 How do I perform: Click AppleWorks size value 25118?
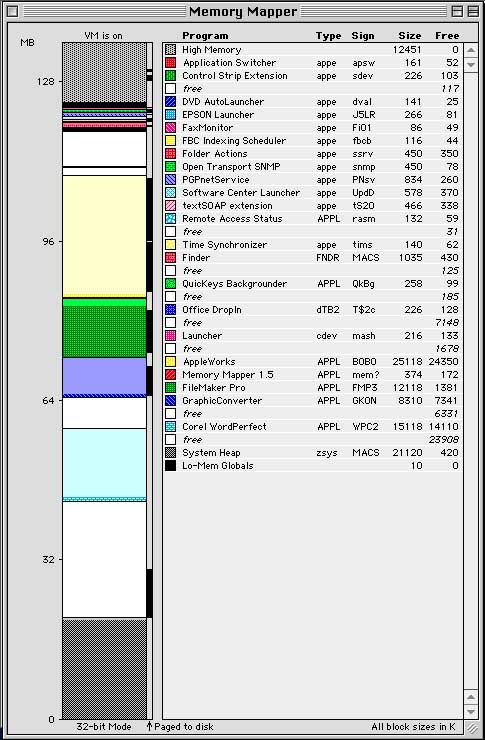tap(407, 362)
